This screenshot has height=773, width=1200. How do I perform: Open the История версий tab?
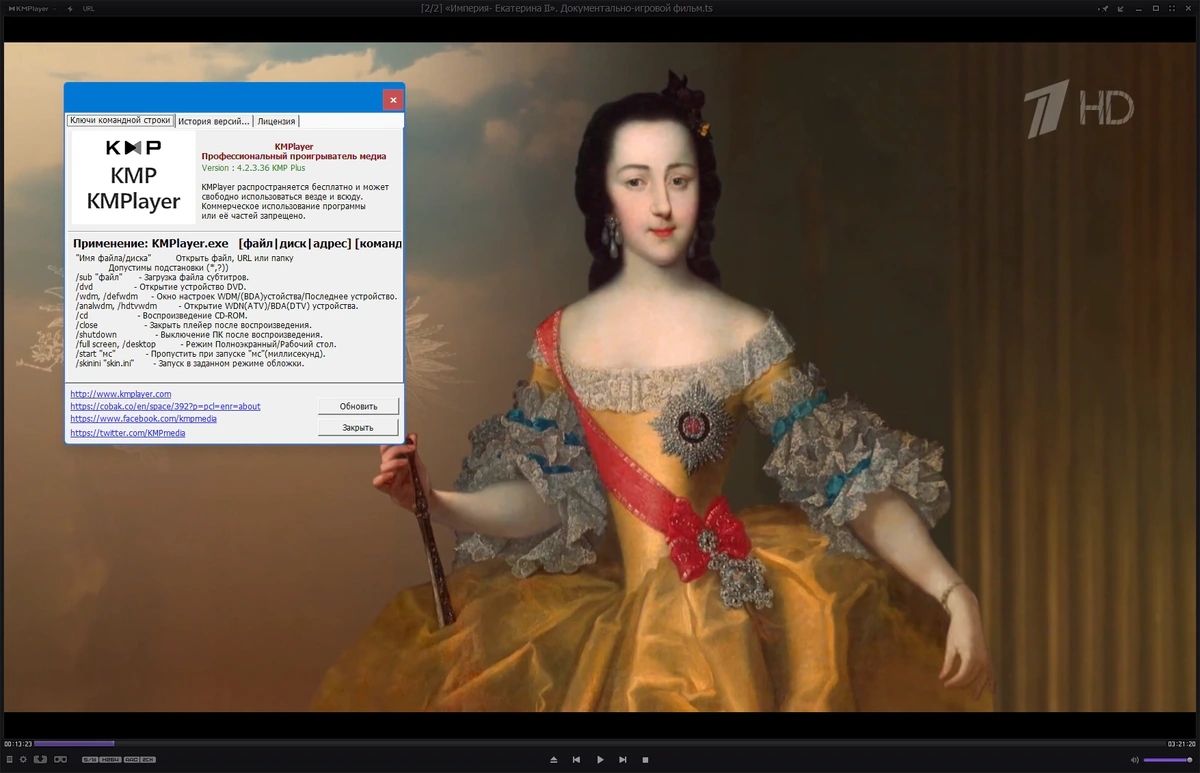(x=214, y=121)
